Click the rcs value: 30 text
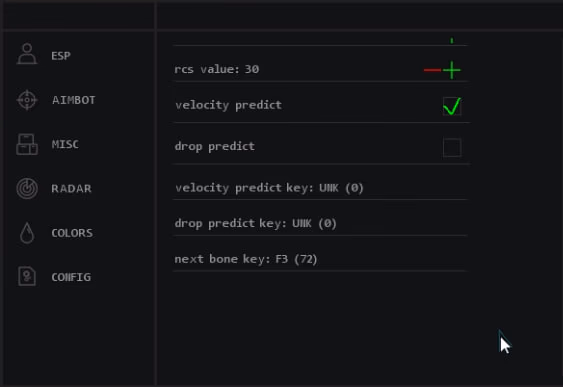Viewport: 563px width, 387px height. 217,69
